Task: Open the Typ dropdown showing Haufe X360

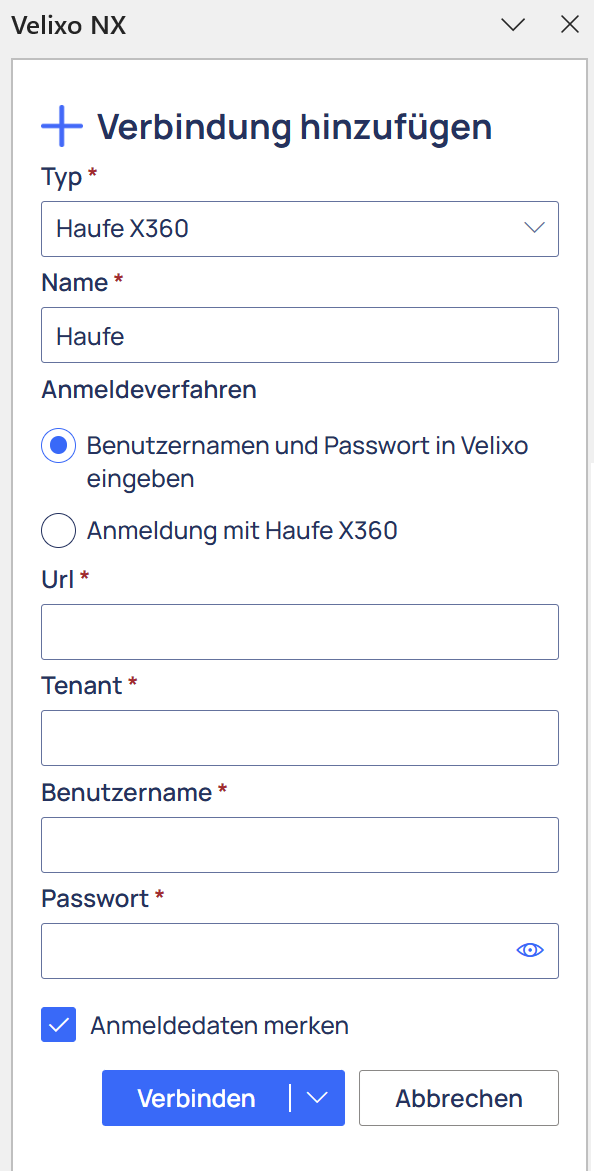Action: [300, 229]
